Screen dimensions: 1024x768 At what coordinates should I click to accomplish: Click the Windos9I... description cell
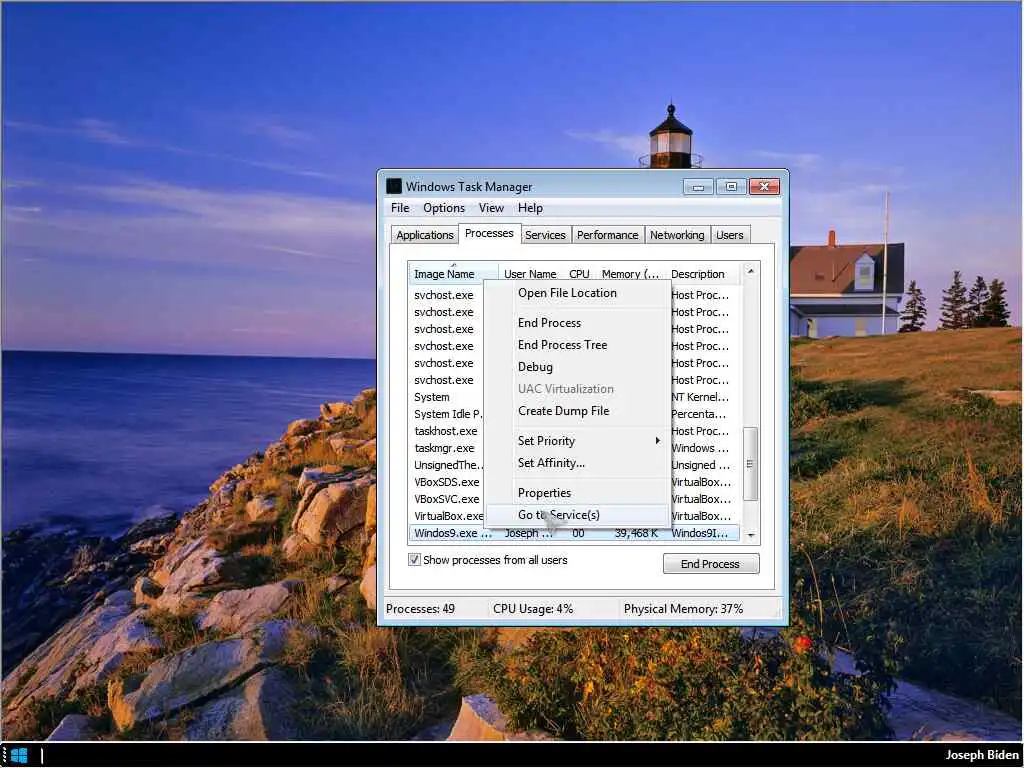point(699,533)
